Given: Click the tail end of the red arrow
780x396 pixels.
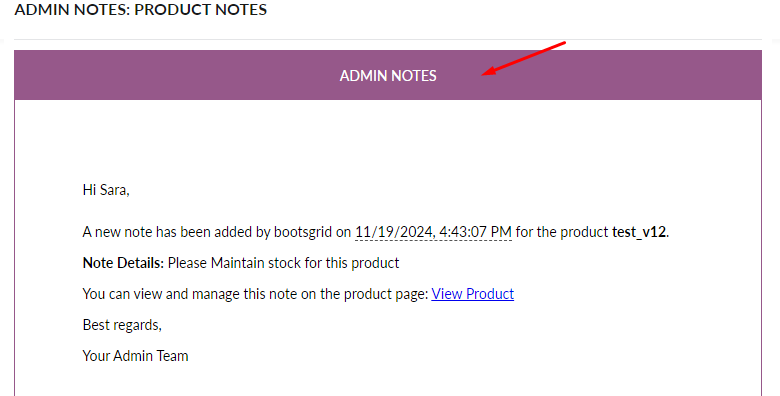Looking at the screenshot, I should pos(563,43).
